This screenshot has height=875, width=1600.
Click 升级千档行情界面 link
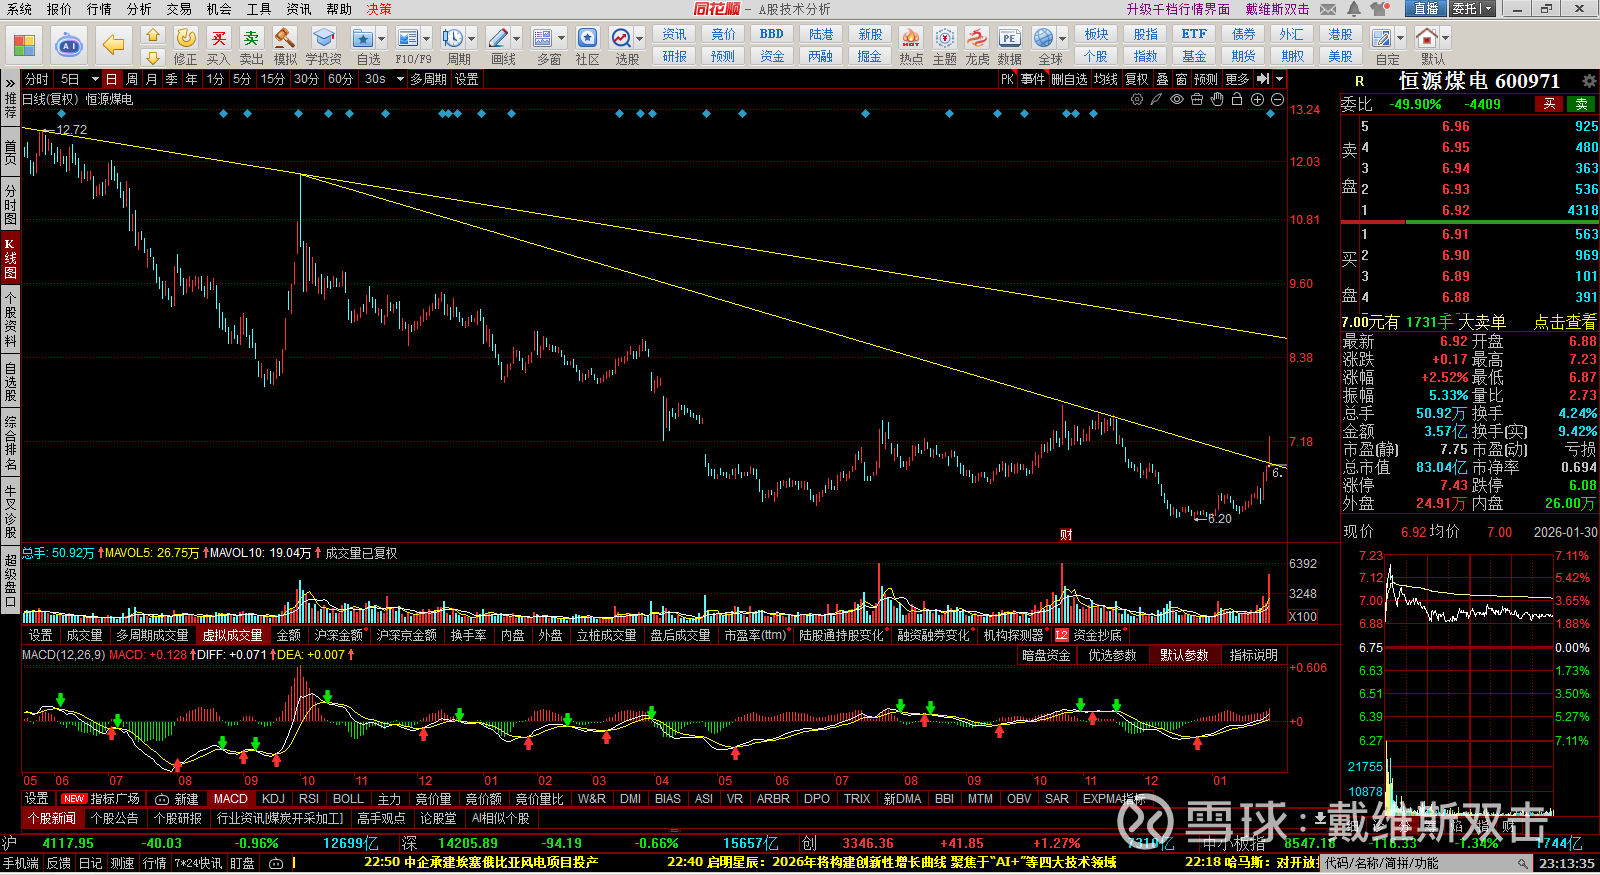[1178, 9]
